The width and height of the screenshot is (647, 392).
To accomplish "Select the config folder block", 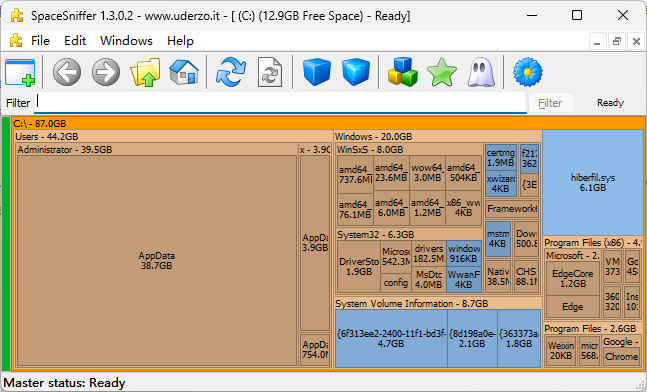I will [396, 283].
